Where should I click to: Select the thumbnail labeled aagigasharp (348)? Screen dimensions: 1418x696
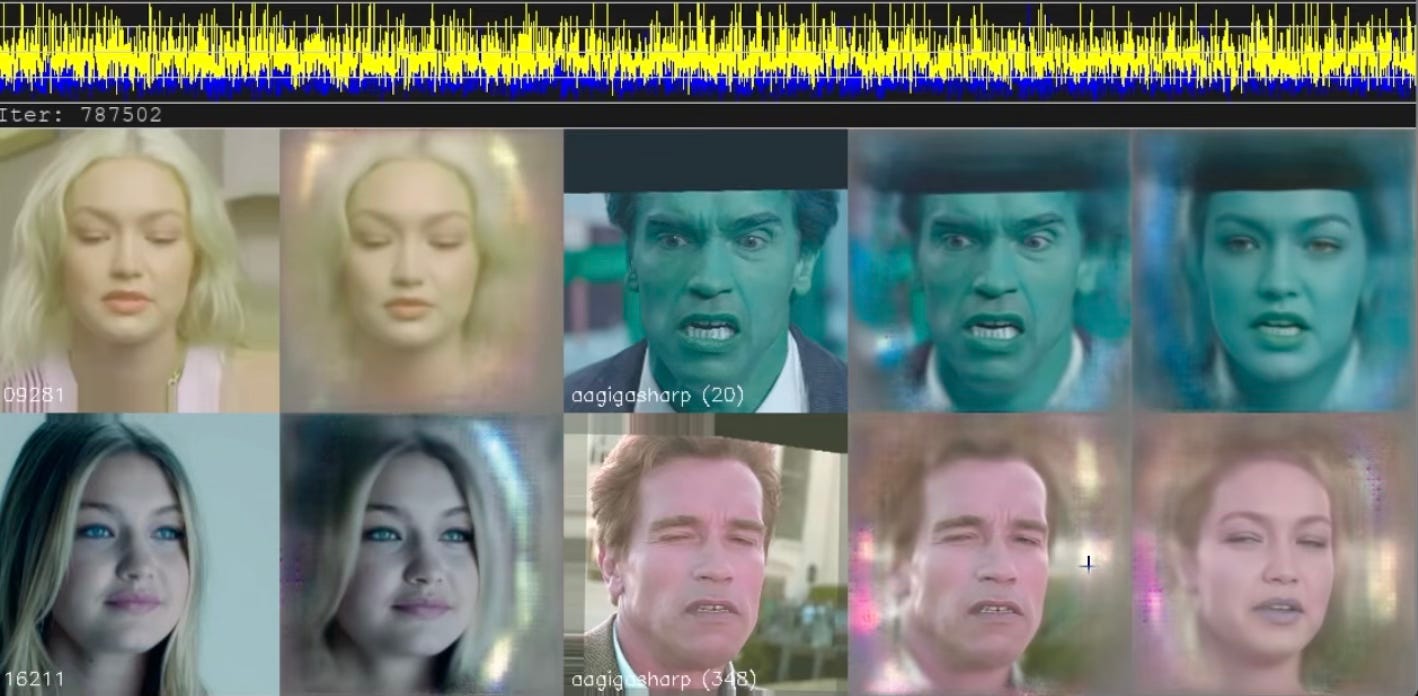pos(706,554)
